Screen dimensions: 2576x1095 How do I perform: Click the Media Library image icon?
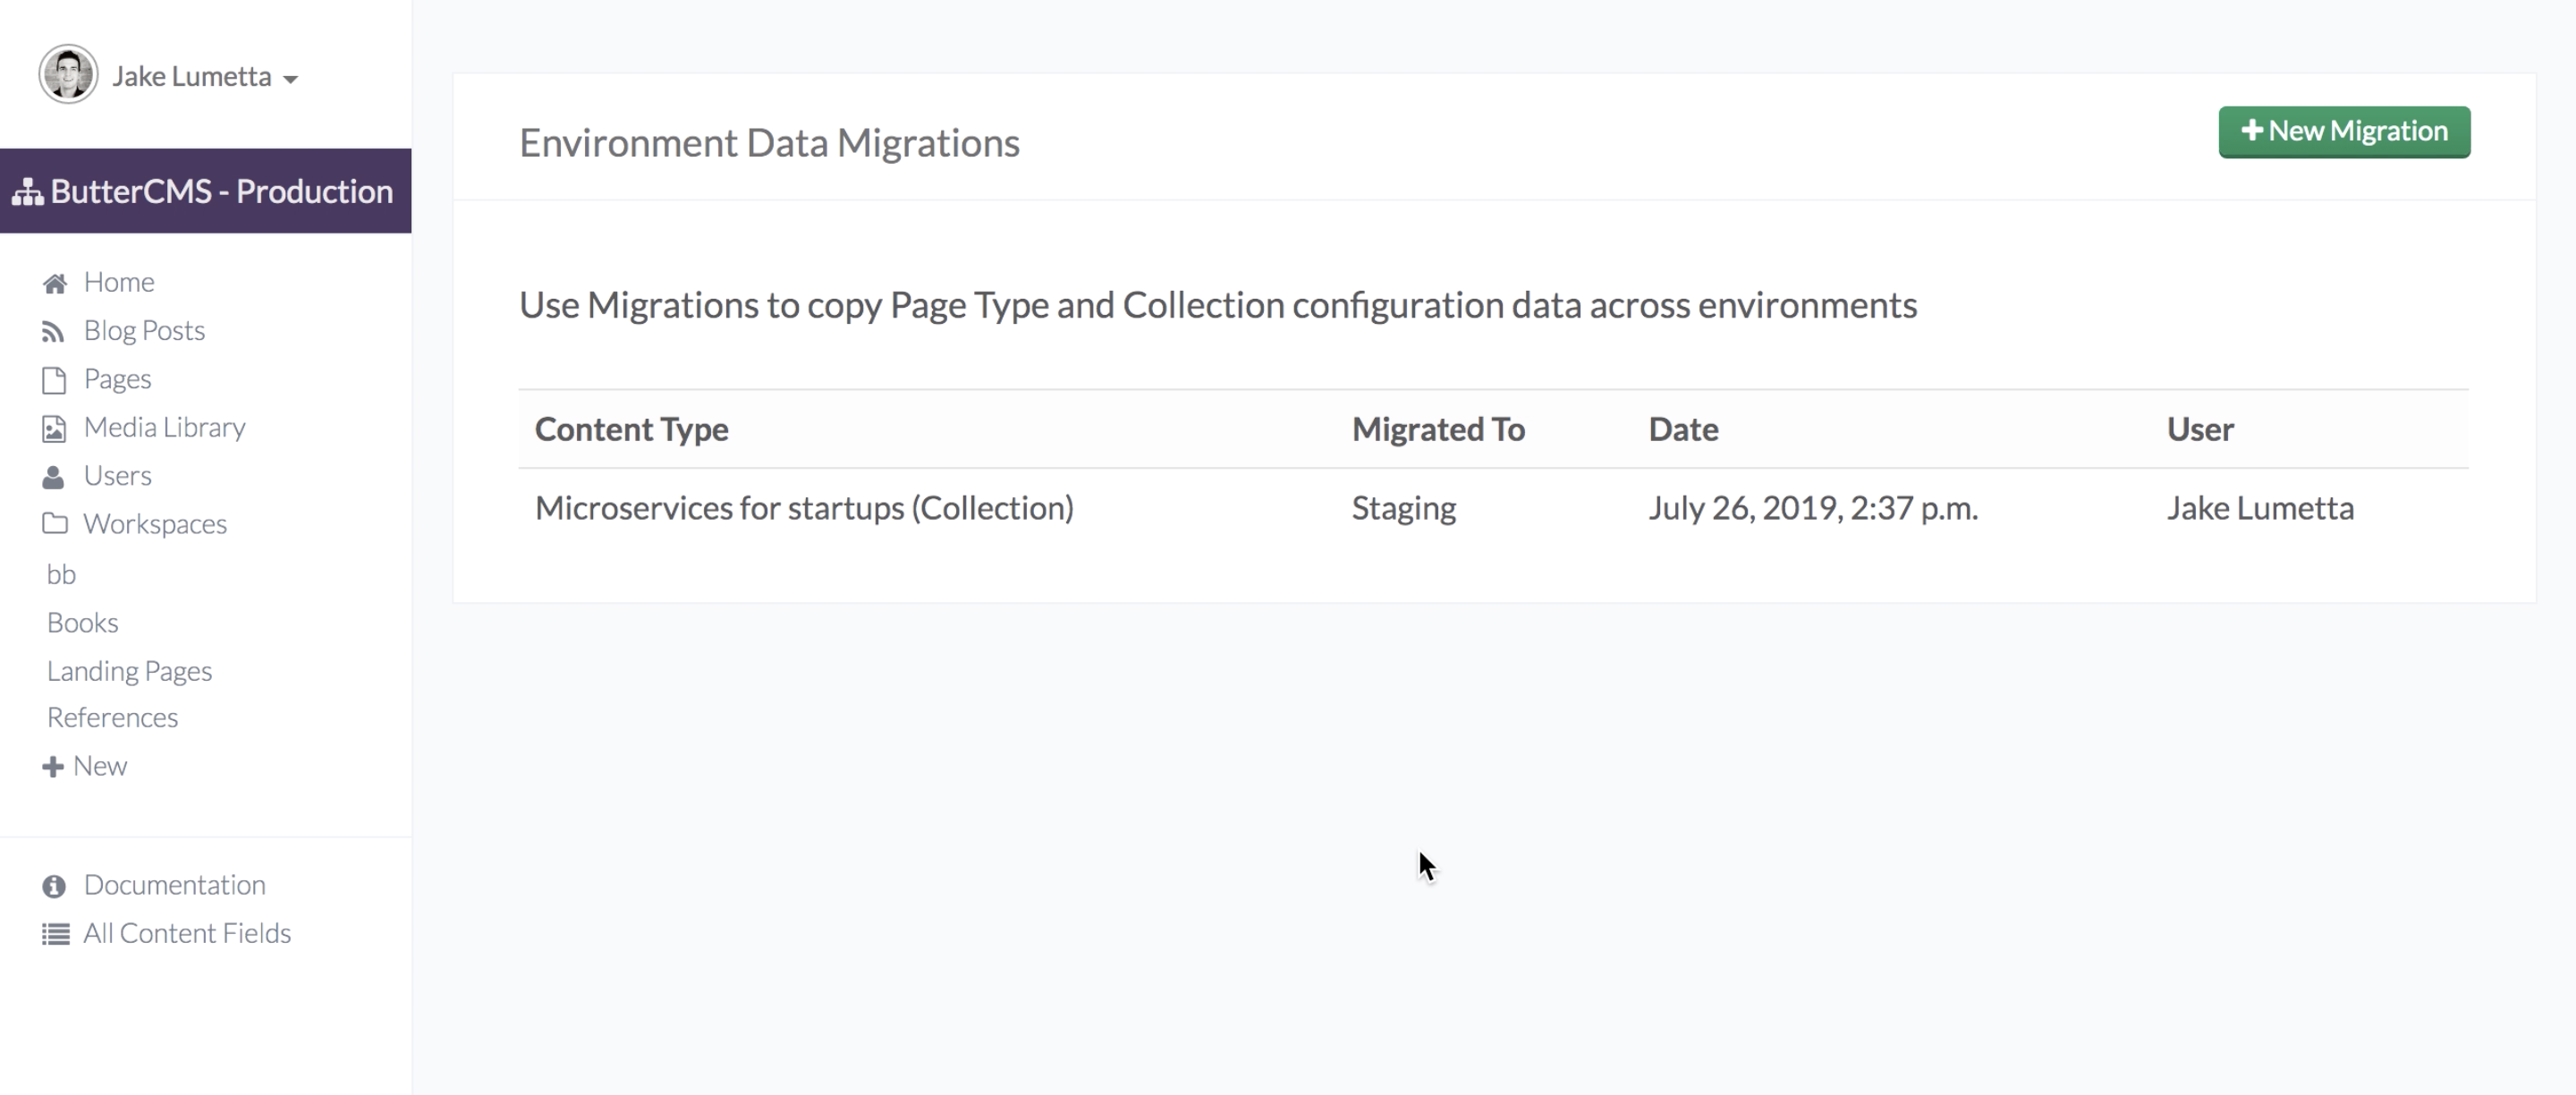[54, 429]
